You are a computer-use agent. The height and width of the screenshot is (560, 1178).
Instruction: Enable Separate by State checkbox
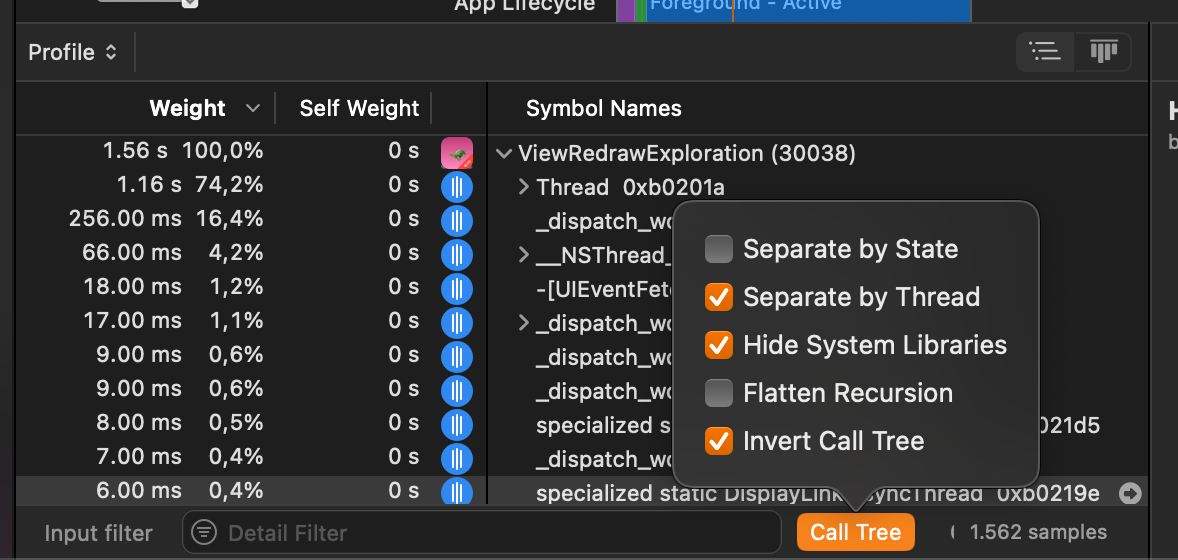pyautogui.click(x=719, y=249)
